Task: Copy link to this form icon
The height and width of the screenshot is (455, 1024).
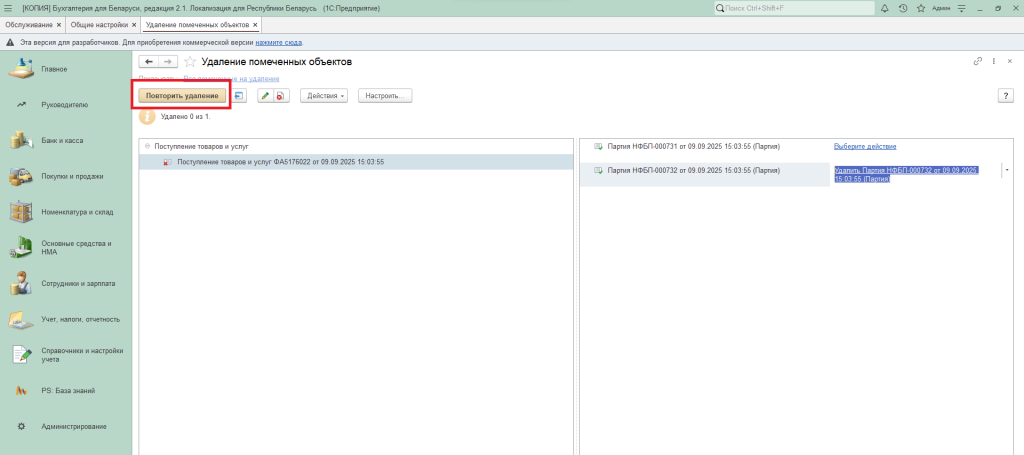Action: point(977,62)
